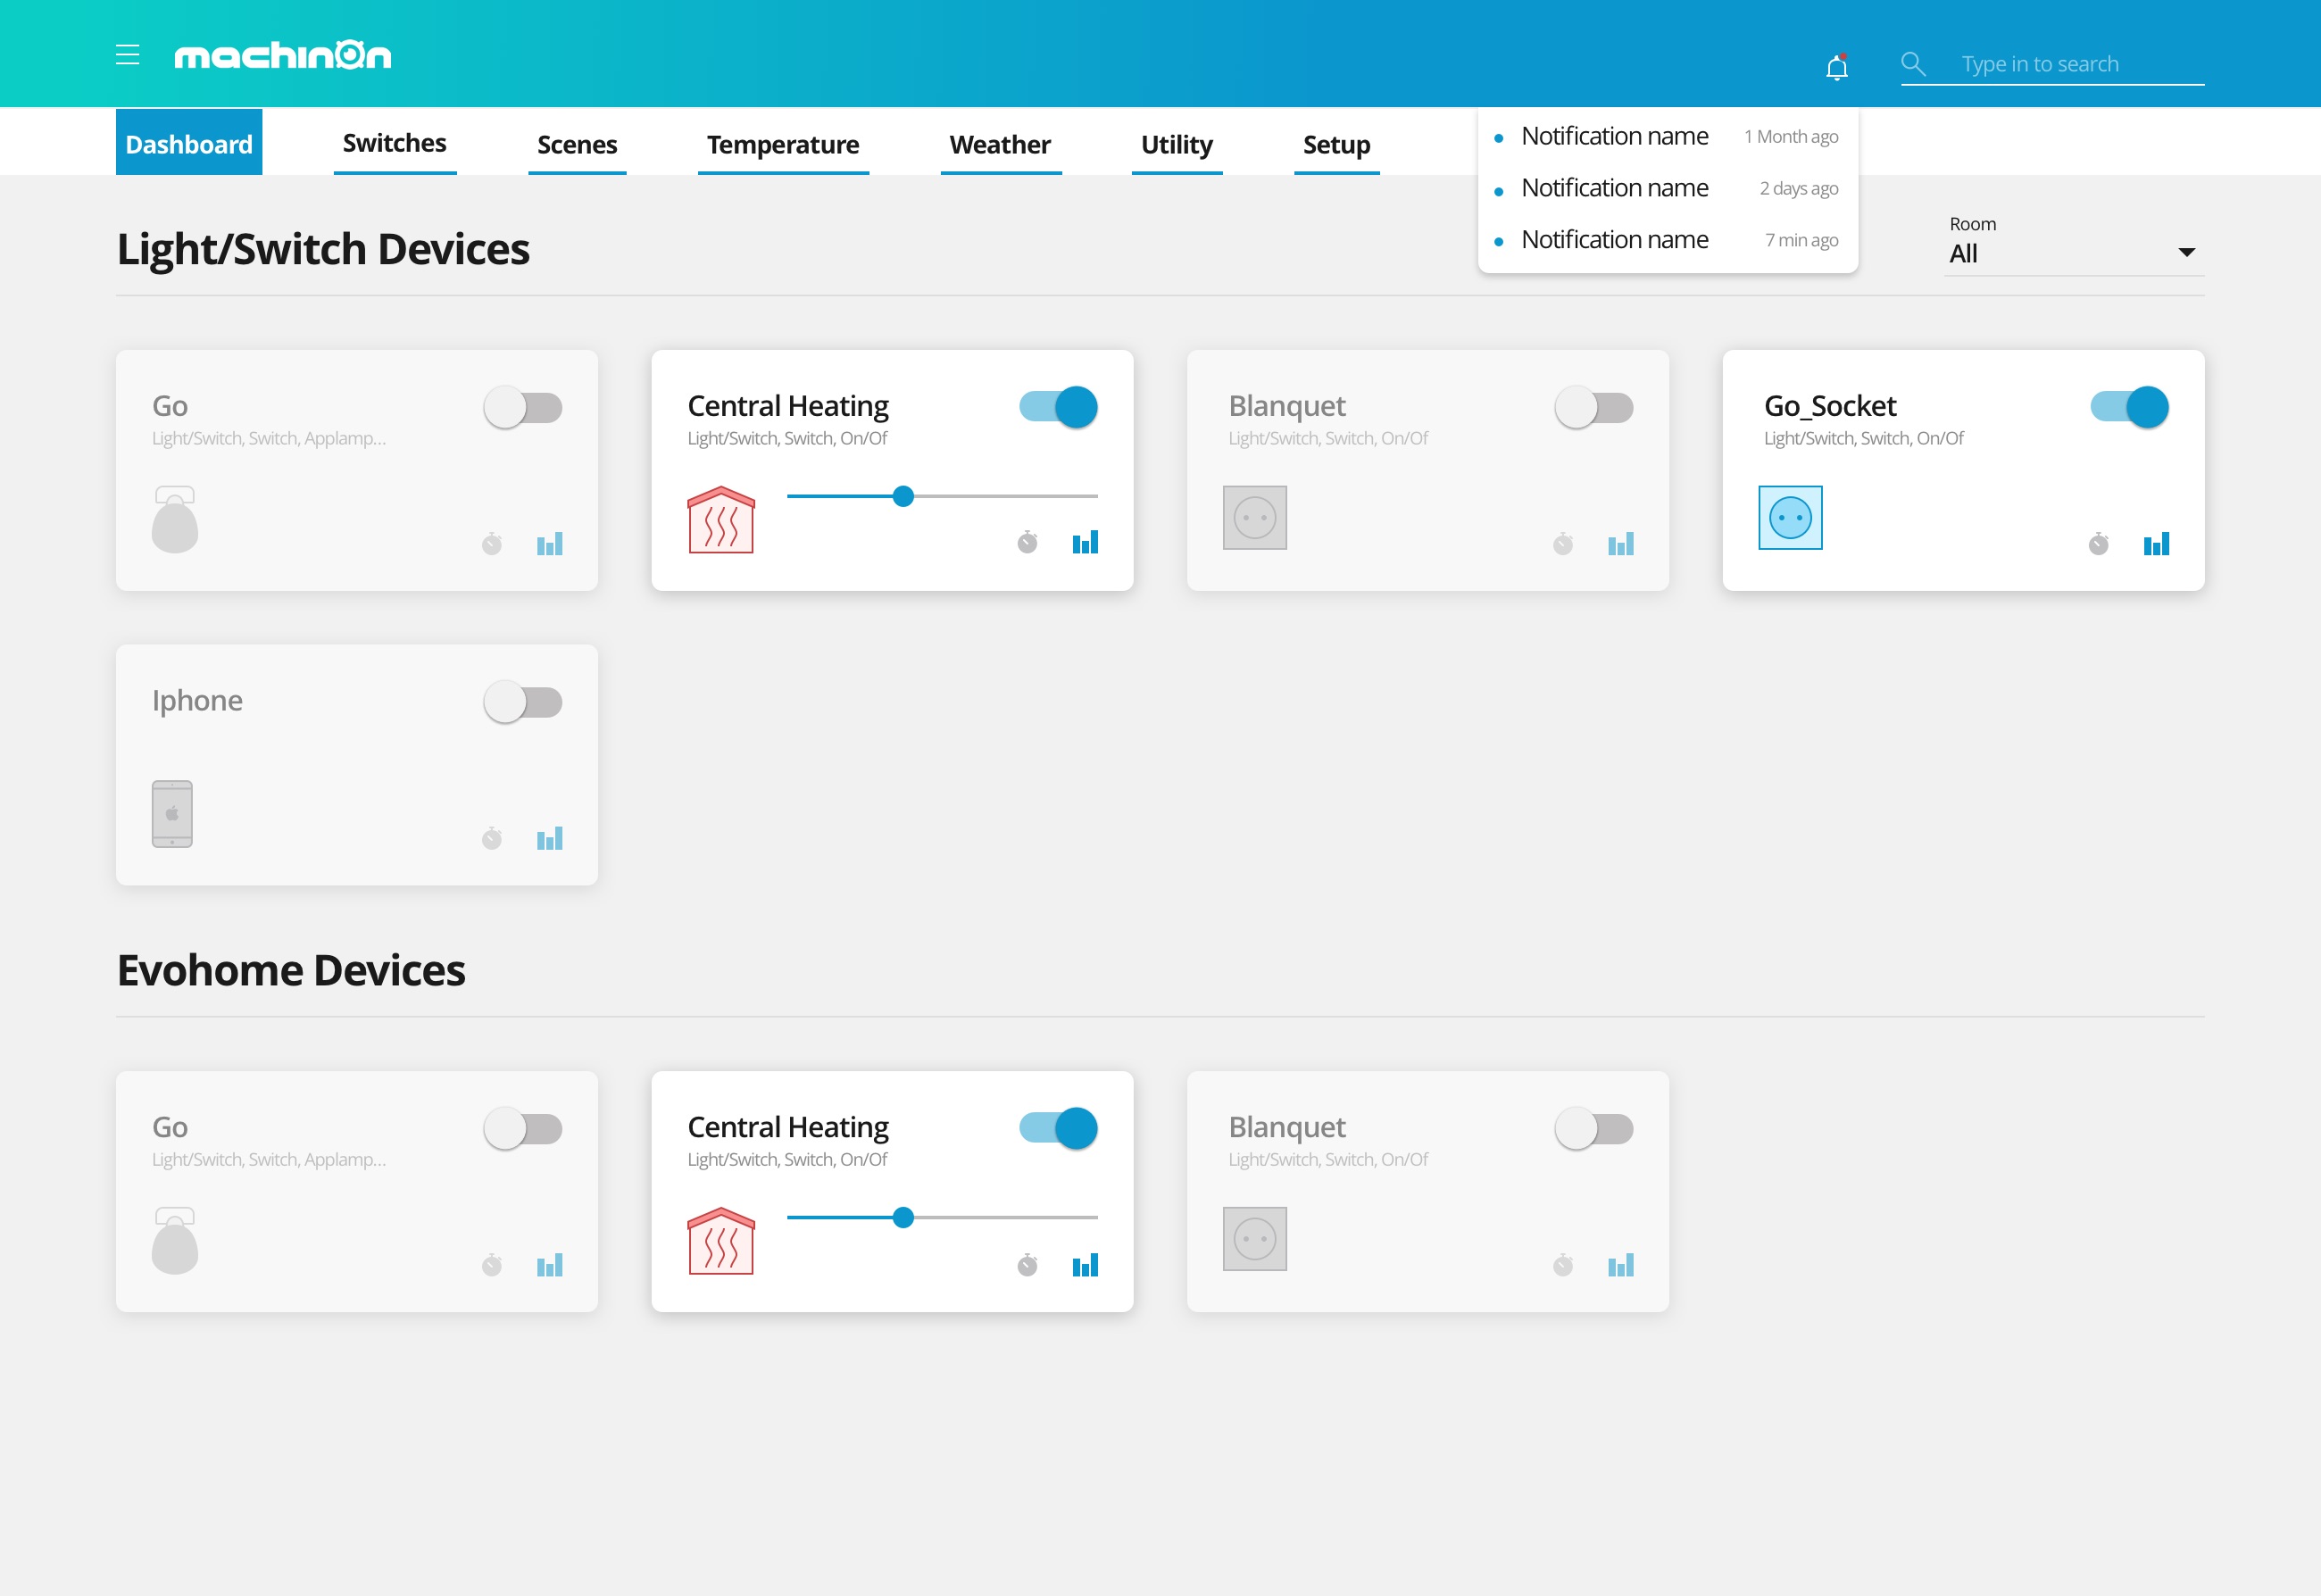Open notification from 2 days ago

pos(1668,188)
